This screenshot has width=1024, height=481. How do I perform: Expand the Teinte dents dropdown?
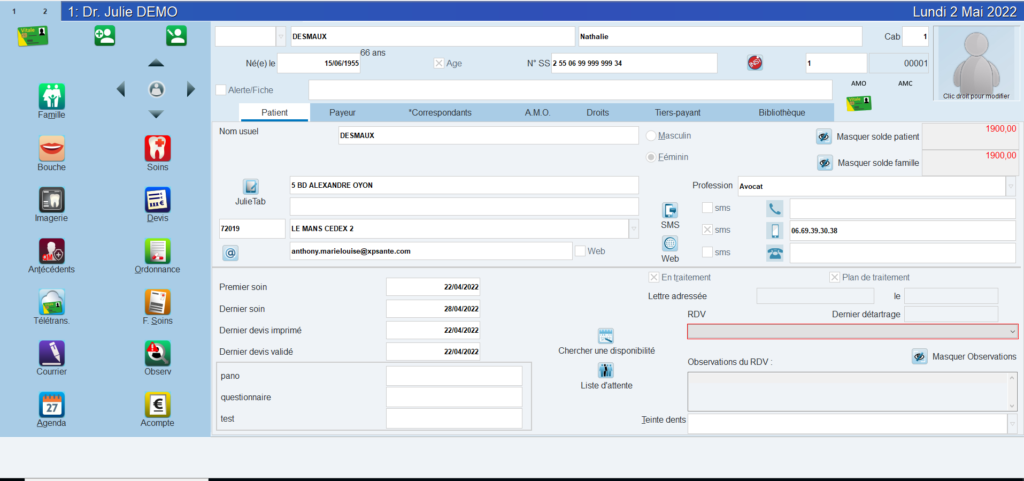coord(1011,423)
